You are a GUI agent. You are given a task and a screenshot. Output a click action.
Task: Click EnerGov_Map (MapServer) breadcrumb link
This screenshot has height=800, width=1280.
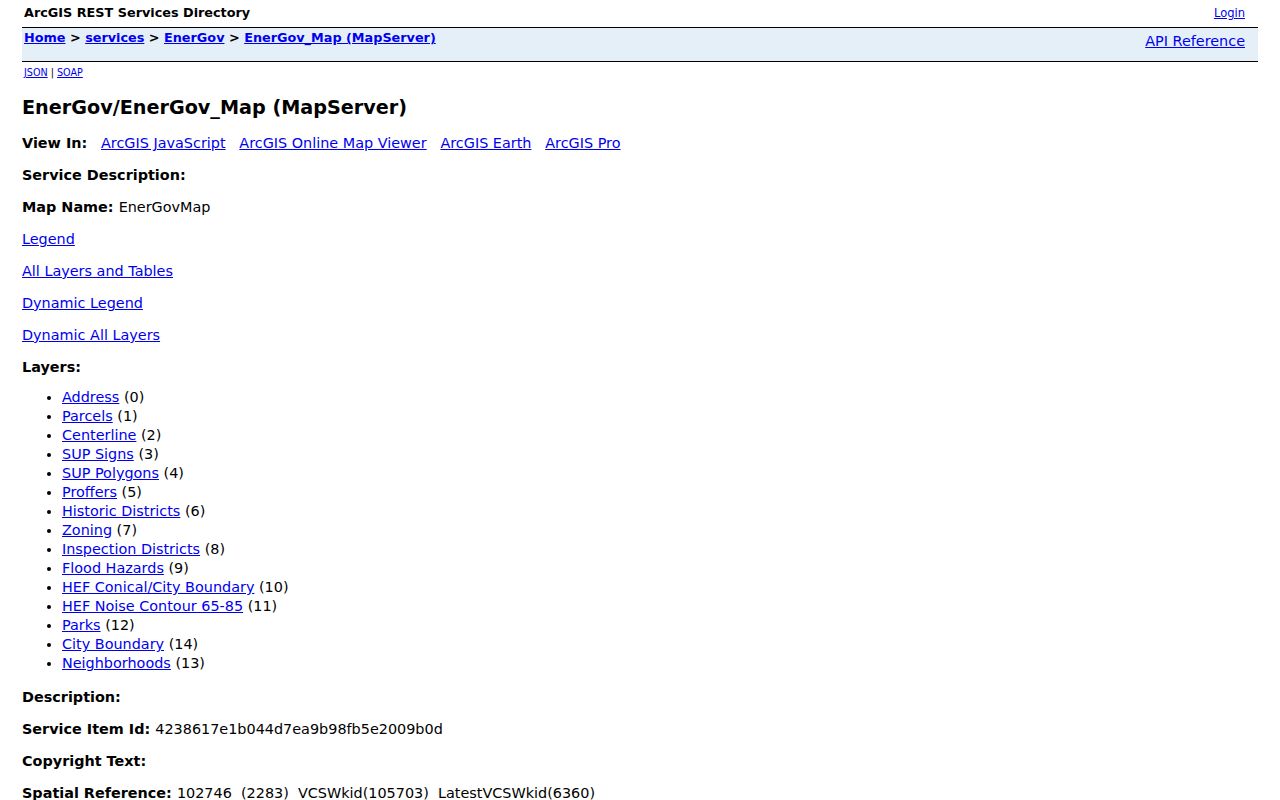pos(340,38)
